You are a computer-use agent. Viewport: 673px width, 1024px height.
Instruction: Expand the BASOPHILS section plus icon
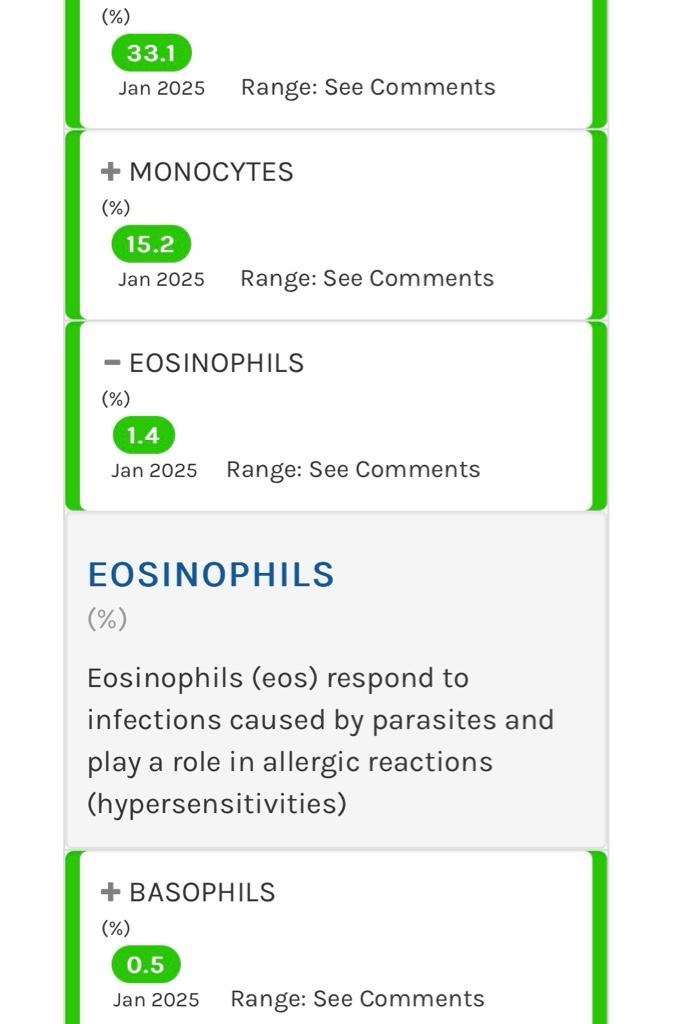pos(111,892)
